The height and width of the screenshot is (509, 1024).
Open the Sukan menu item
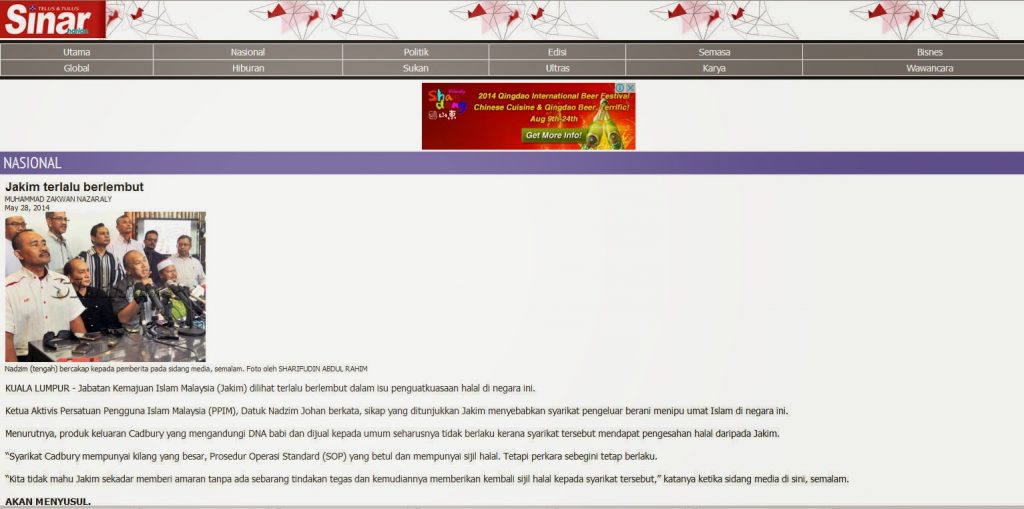click(x=416, y=68)
